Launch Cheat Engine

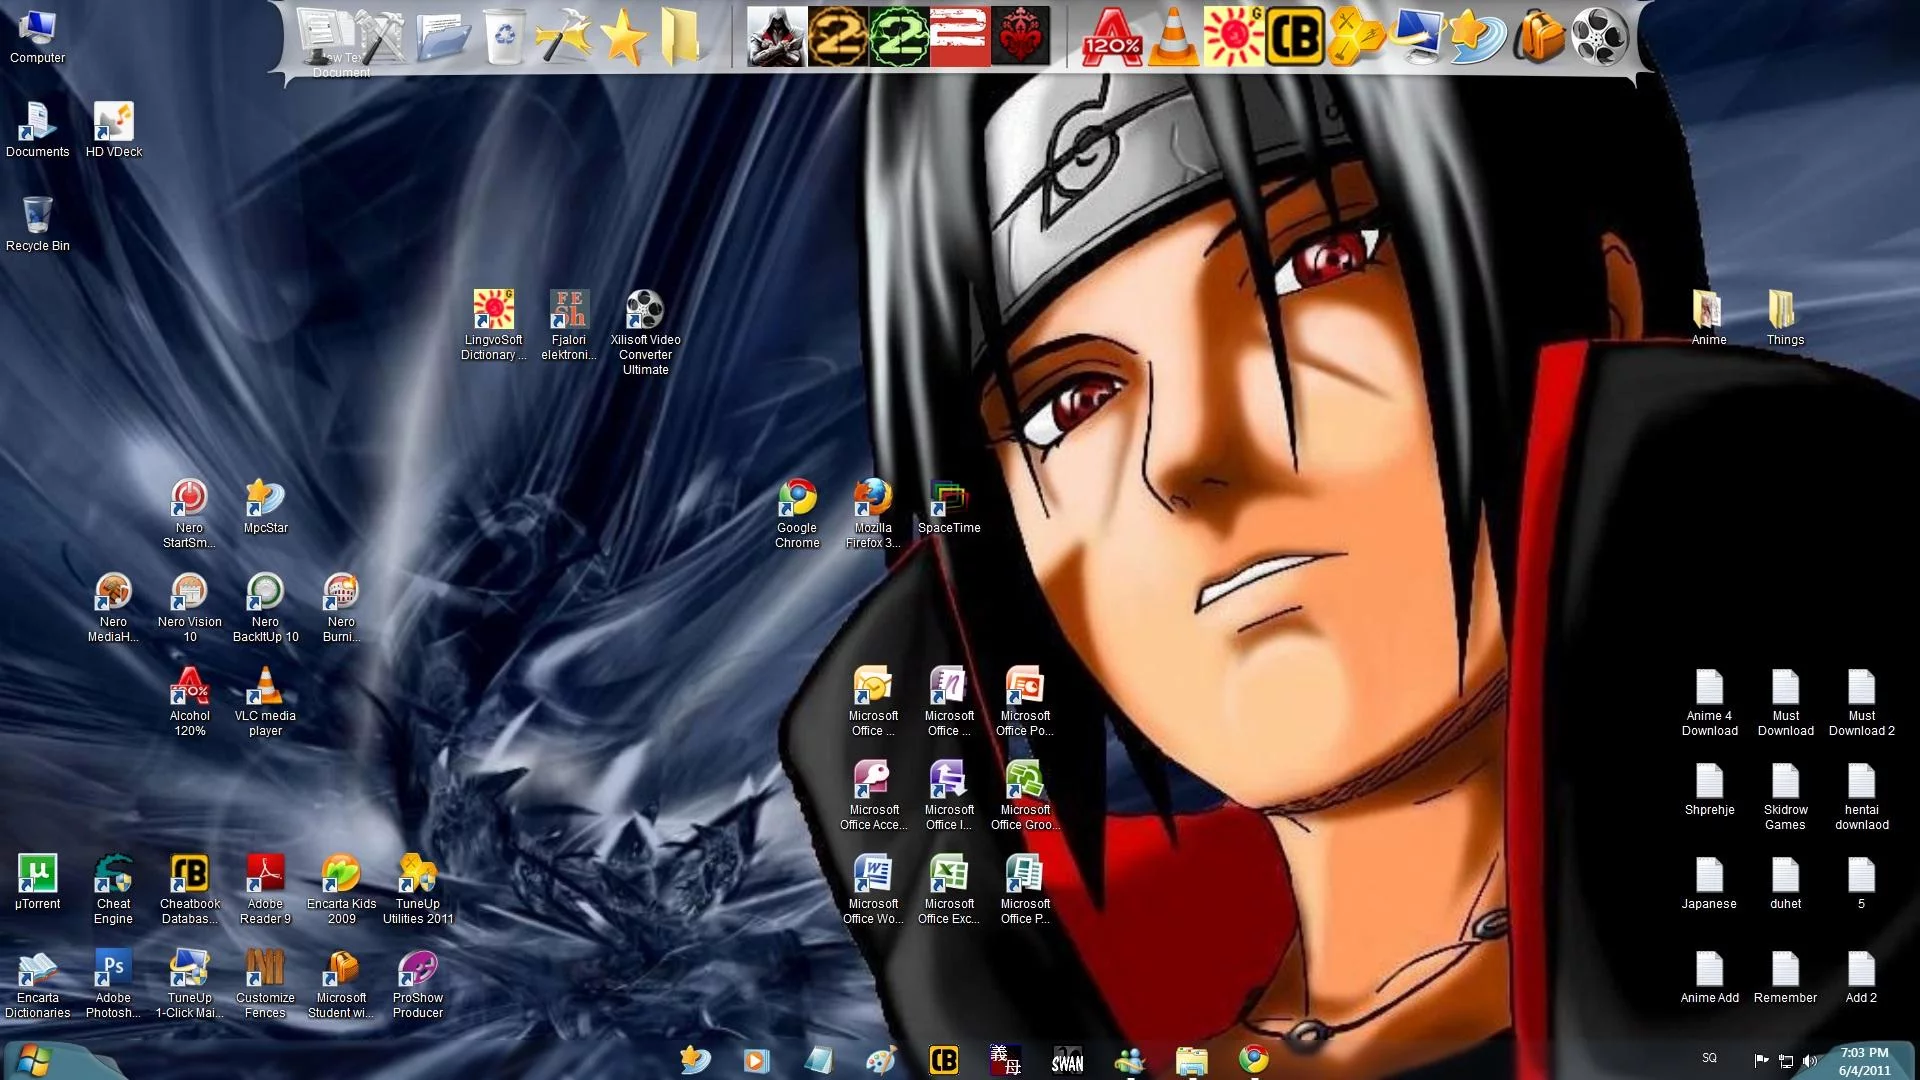point(113,889)
